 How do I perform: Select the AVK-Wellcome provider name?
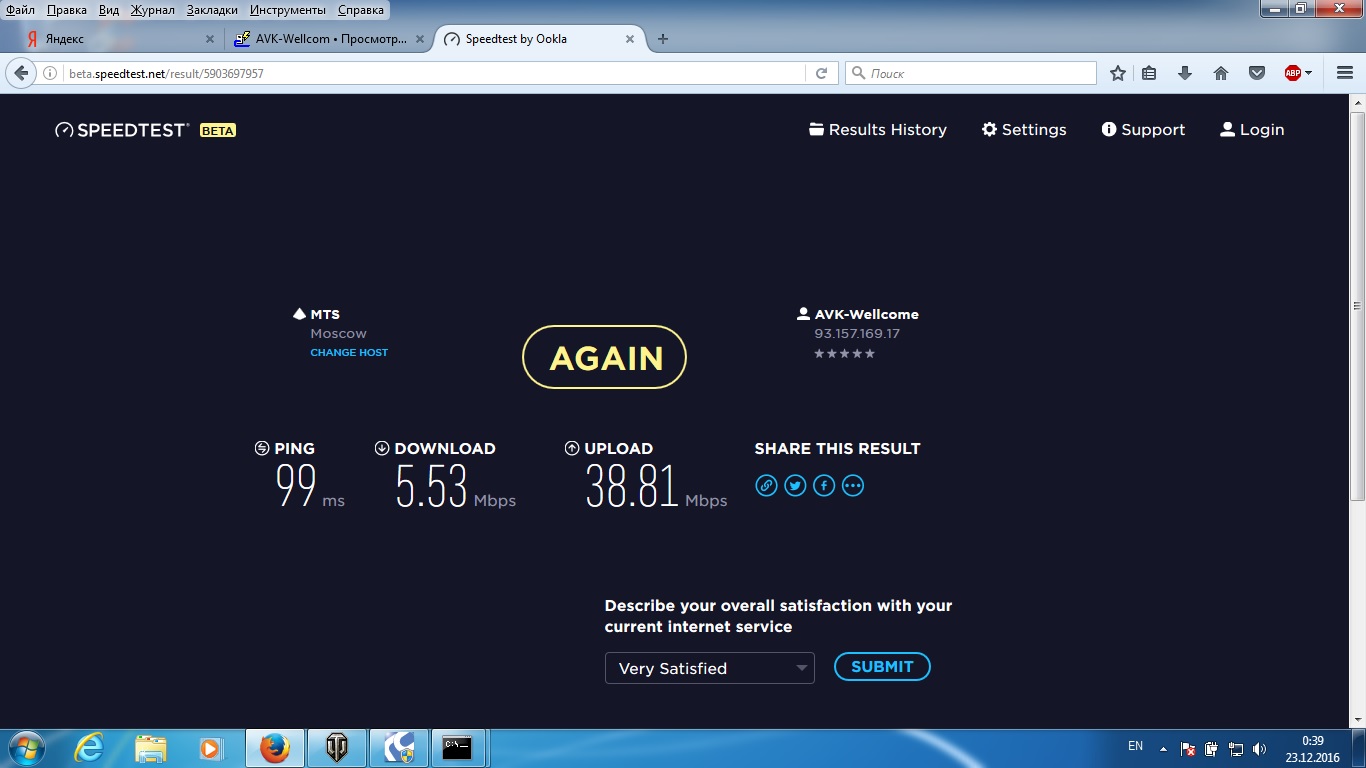[866, 314]
